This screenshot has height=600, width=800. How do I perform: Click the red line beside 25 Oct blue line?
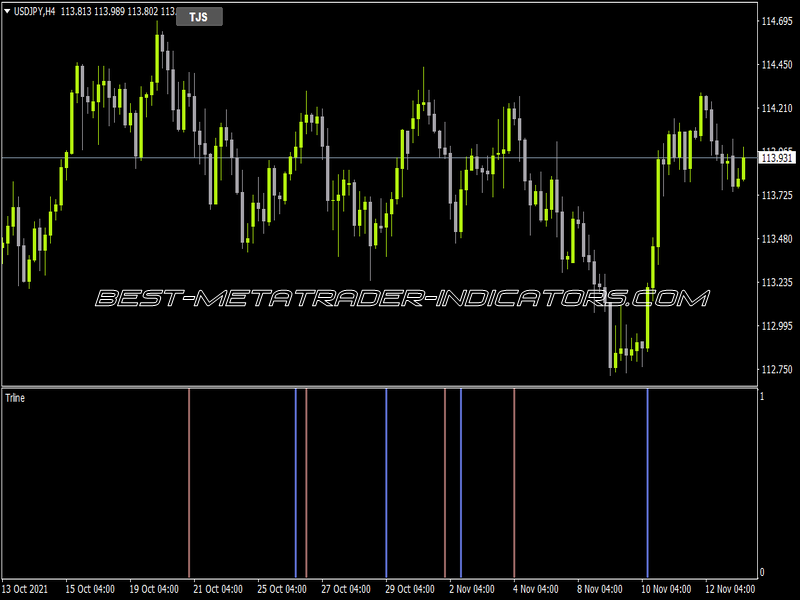tap(306, 483)
